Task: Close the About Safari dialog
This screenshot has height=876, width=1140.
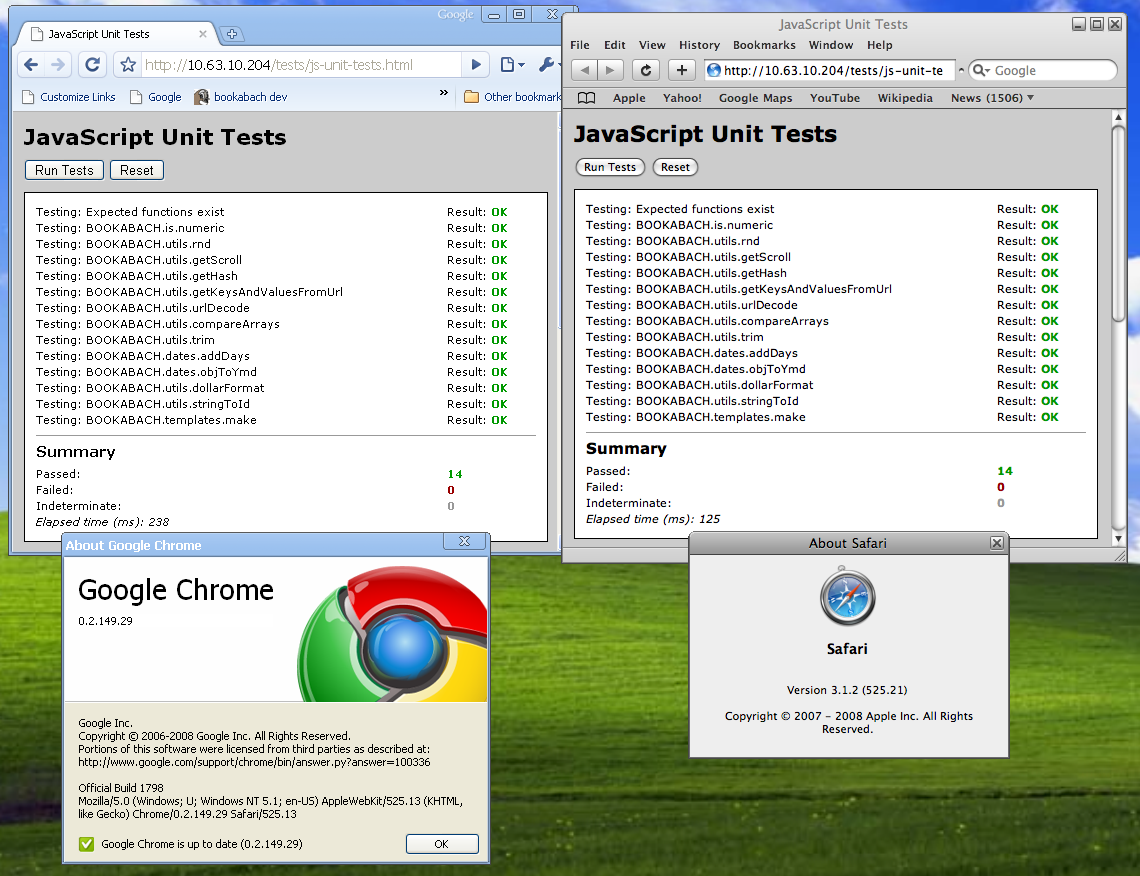Action: [x=997, y=543]
